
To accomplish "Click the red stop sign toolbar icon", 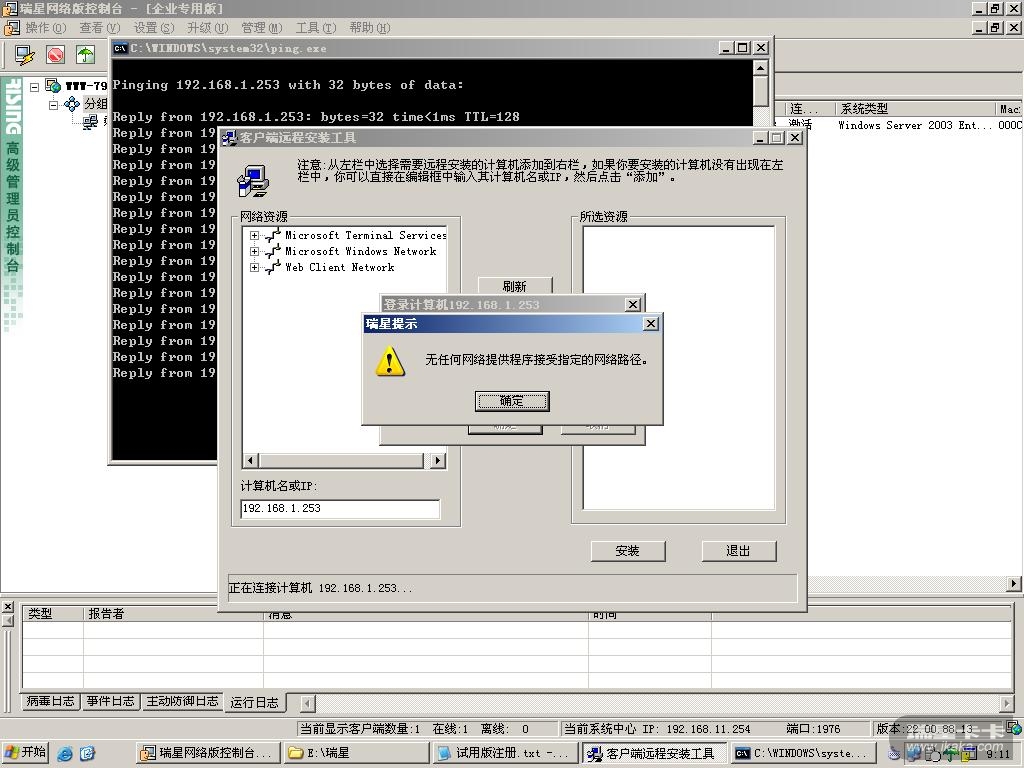I will (56, 55).
